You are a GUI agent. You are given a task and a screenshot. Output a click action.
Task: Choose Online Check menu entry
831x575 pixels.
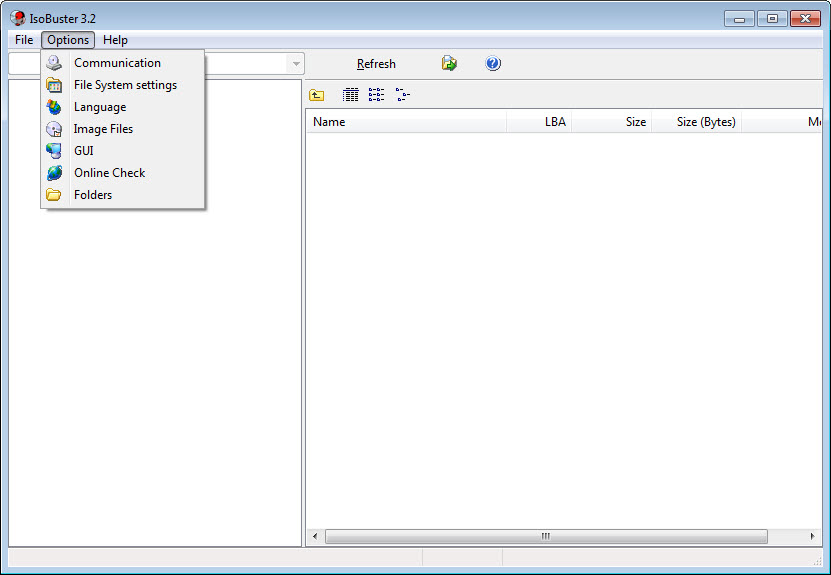pyautogui.click(x=122, y=173)
